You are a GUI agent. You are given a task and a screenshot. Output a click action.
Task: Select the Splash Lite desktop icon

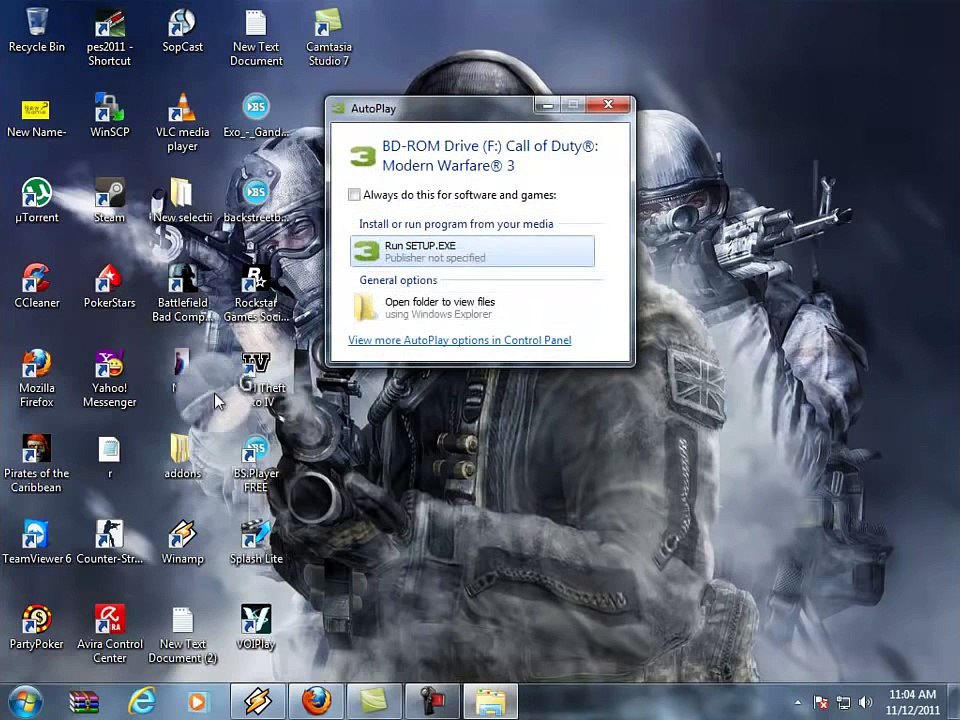(x=256, y=541)
